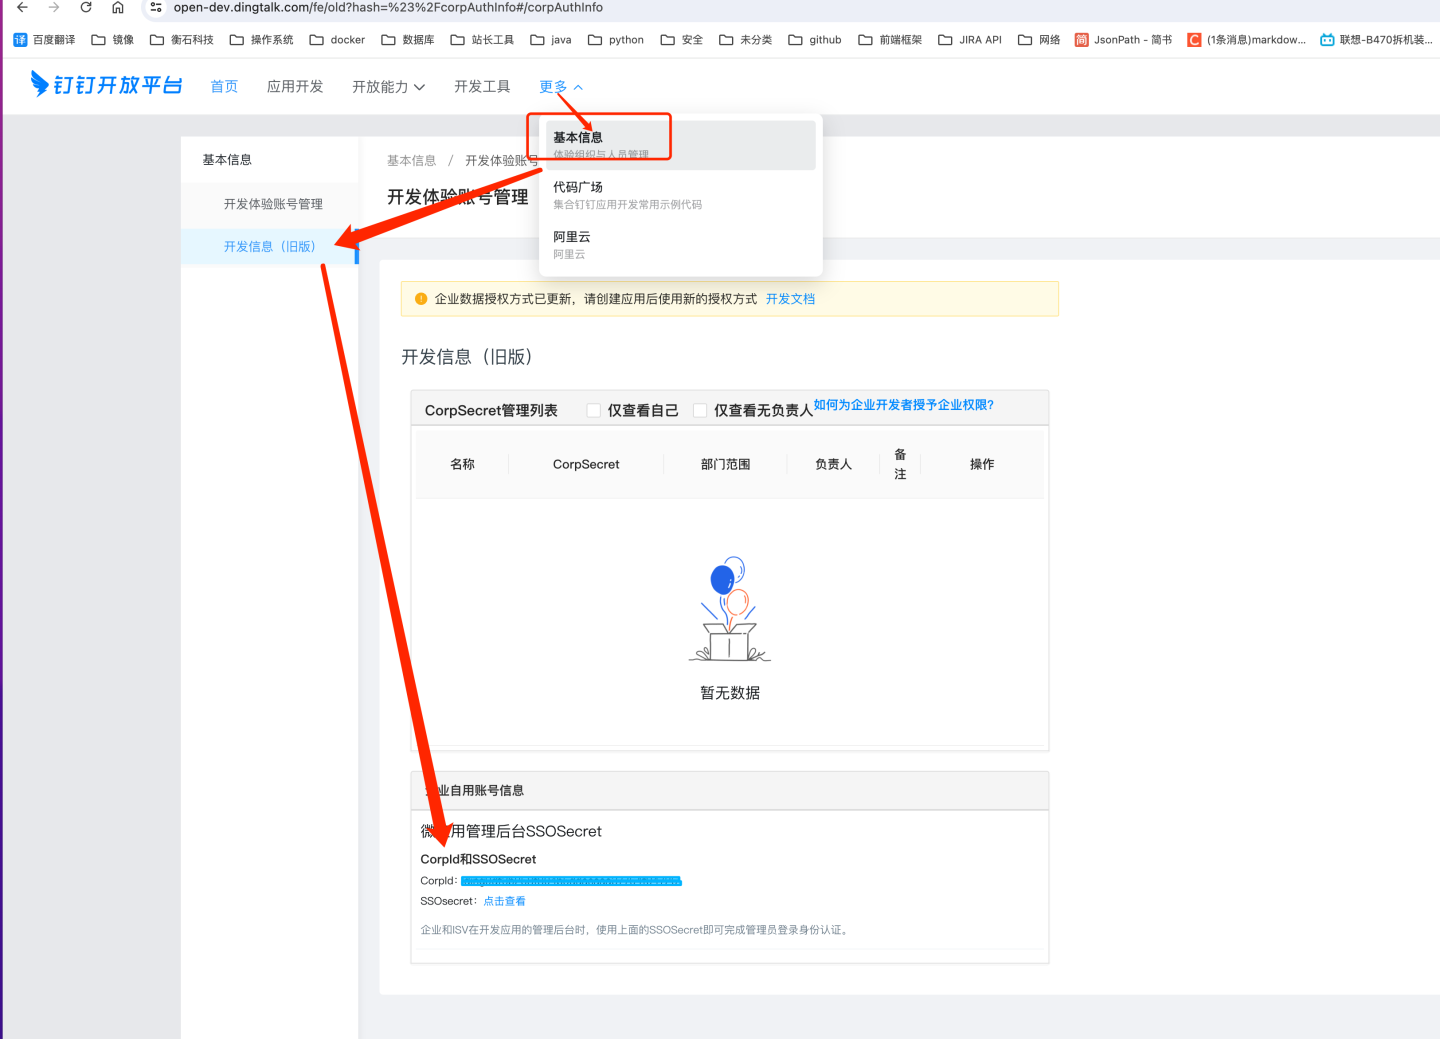1440x1039 pixels.
Task: Open the 数据库 bookmark folder
Action: click(x=408, y=40)
